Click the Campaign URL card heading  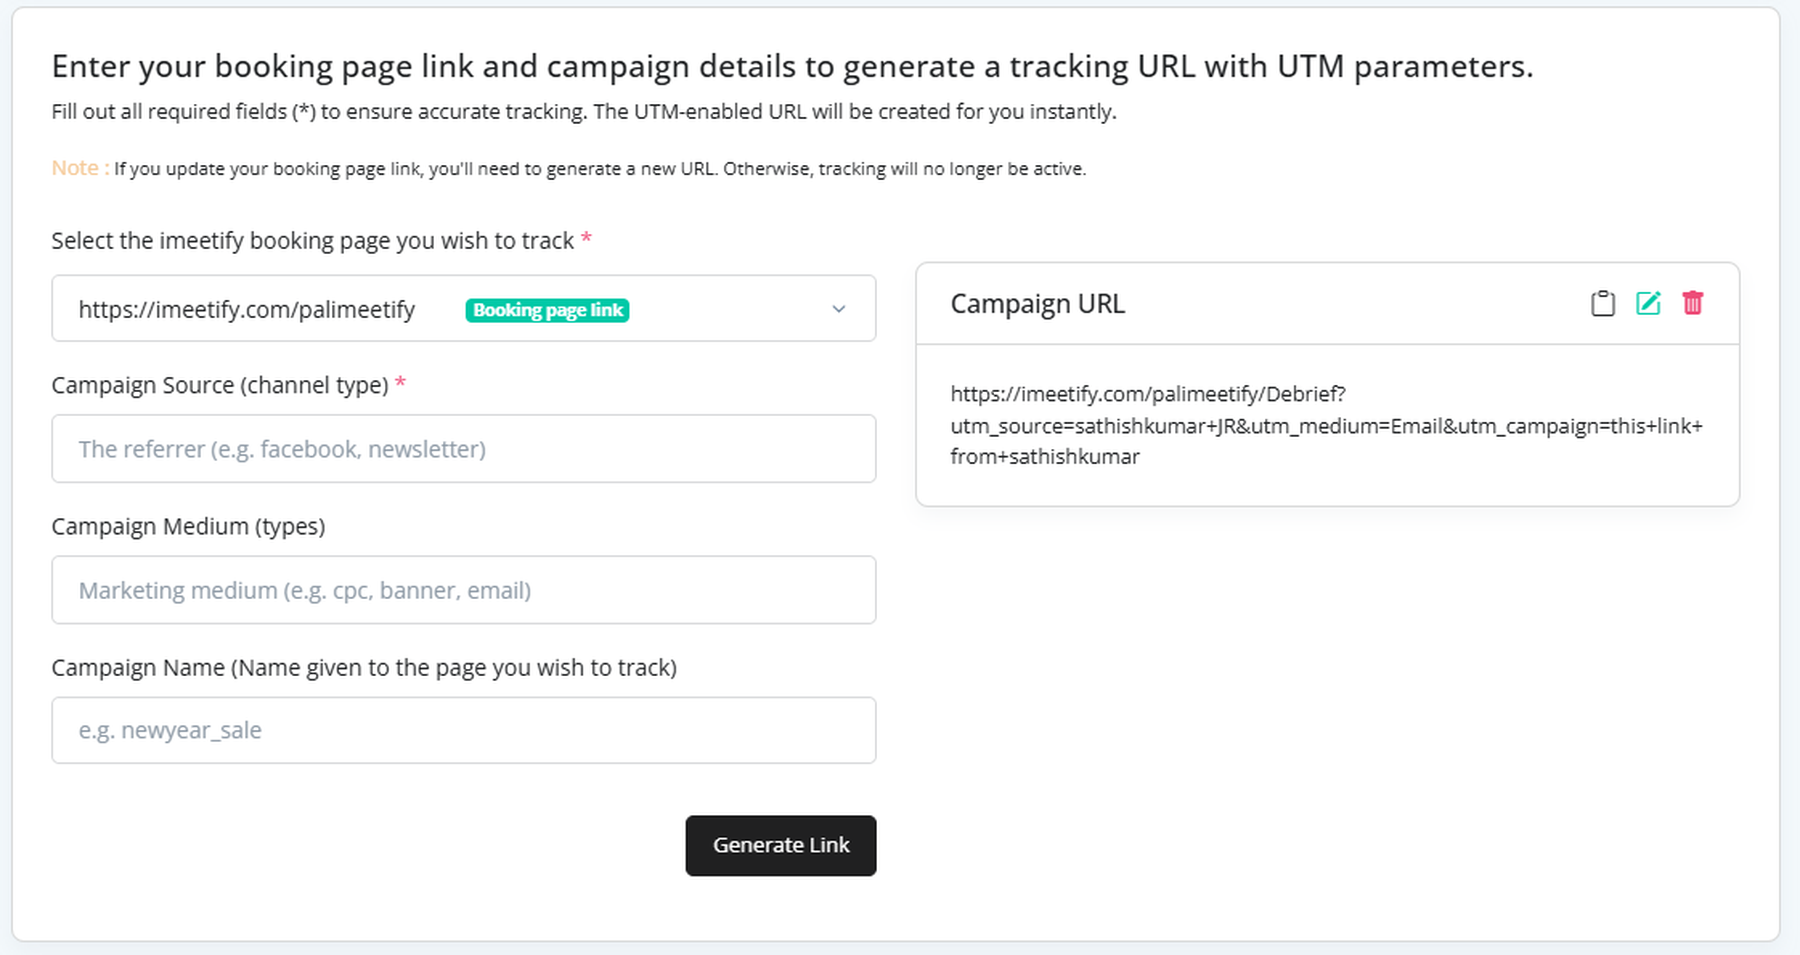point(1037,304)
